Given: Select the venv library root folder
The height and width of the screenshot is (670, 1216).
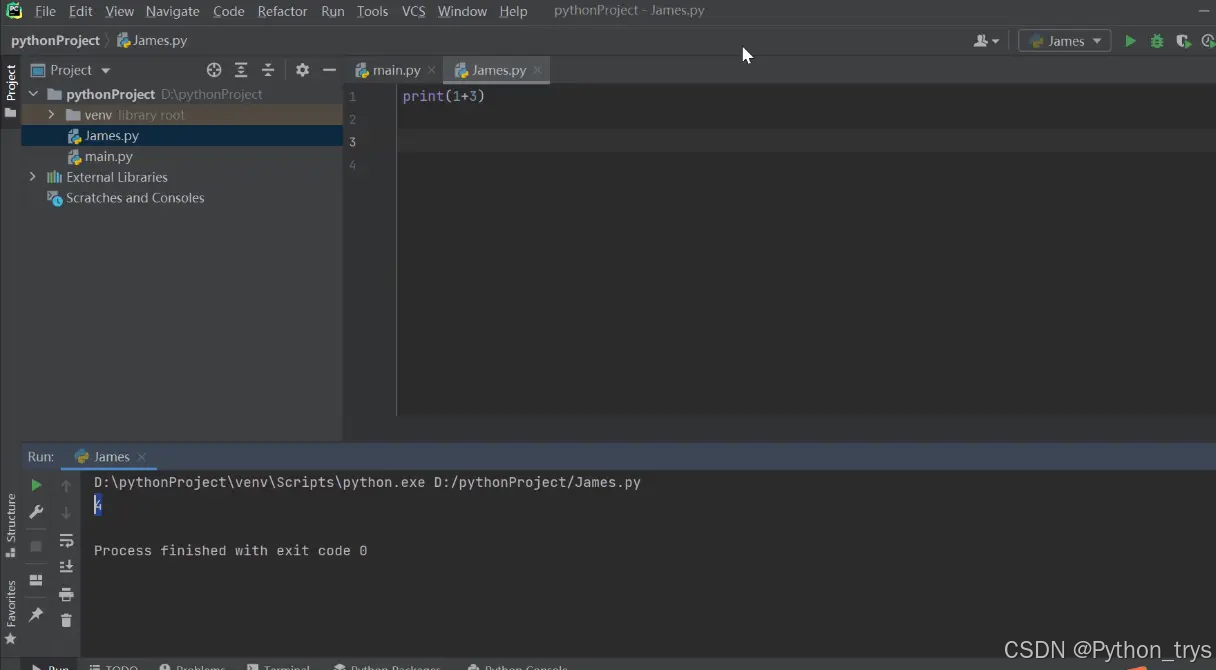Looking at the screenshot, I should 182,115.
